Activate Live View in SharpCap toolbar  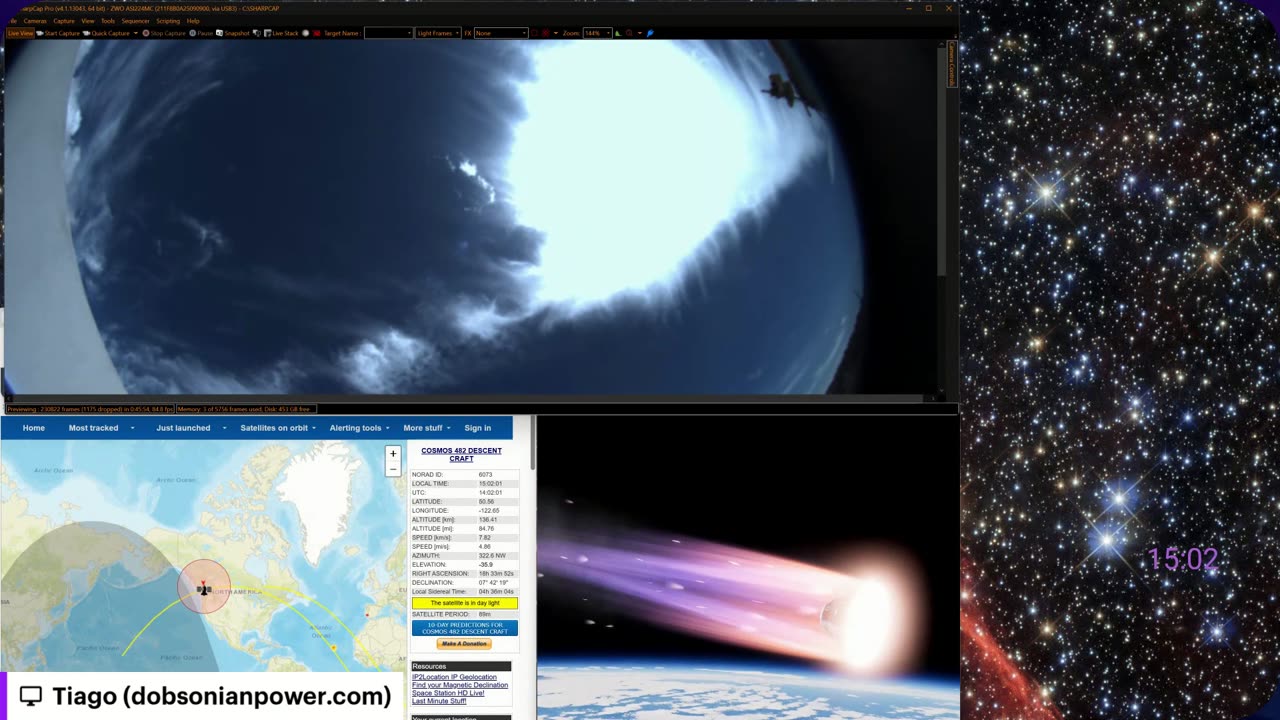point(20,33)
